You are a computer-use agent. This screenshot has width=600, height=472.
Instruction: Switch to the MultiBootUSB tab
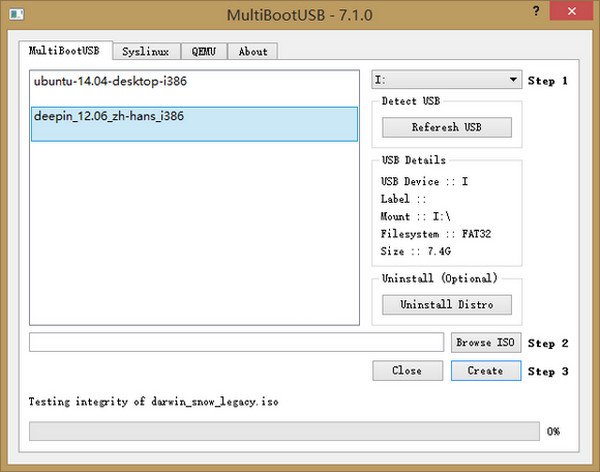click(65, 51)
